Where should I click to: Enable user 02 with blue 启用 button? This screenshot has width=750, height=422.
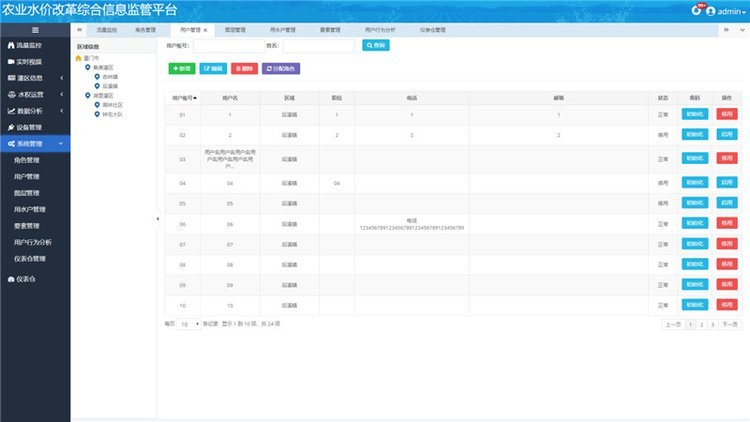click(x=726, y=136)
